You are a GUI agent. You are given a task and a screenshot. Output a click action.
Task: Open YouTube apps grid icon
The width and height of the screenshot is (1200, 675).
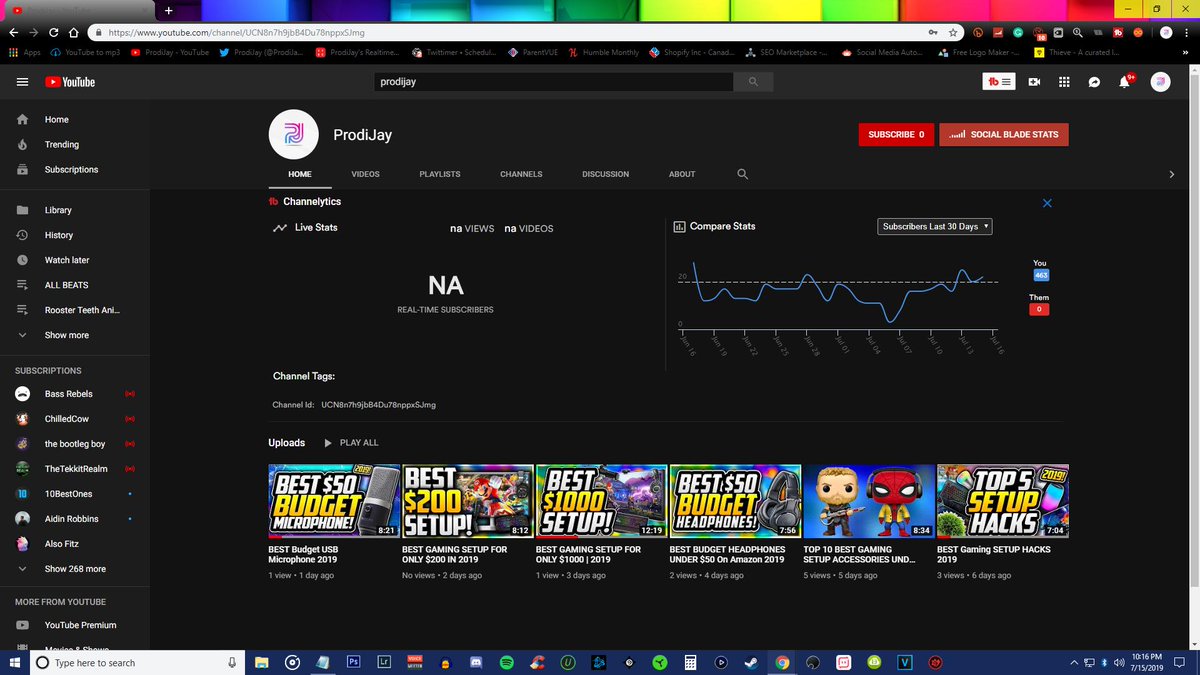(1064, 82)
